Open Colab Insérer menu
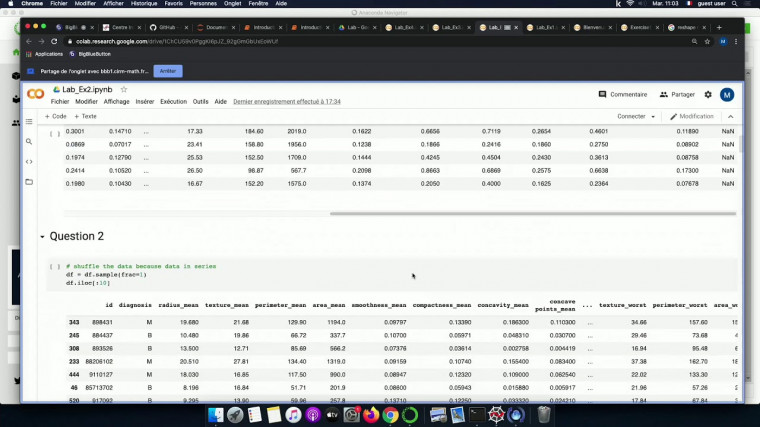 [x=144, y=102]
